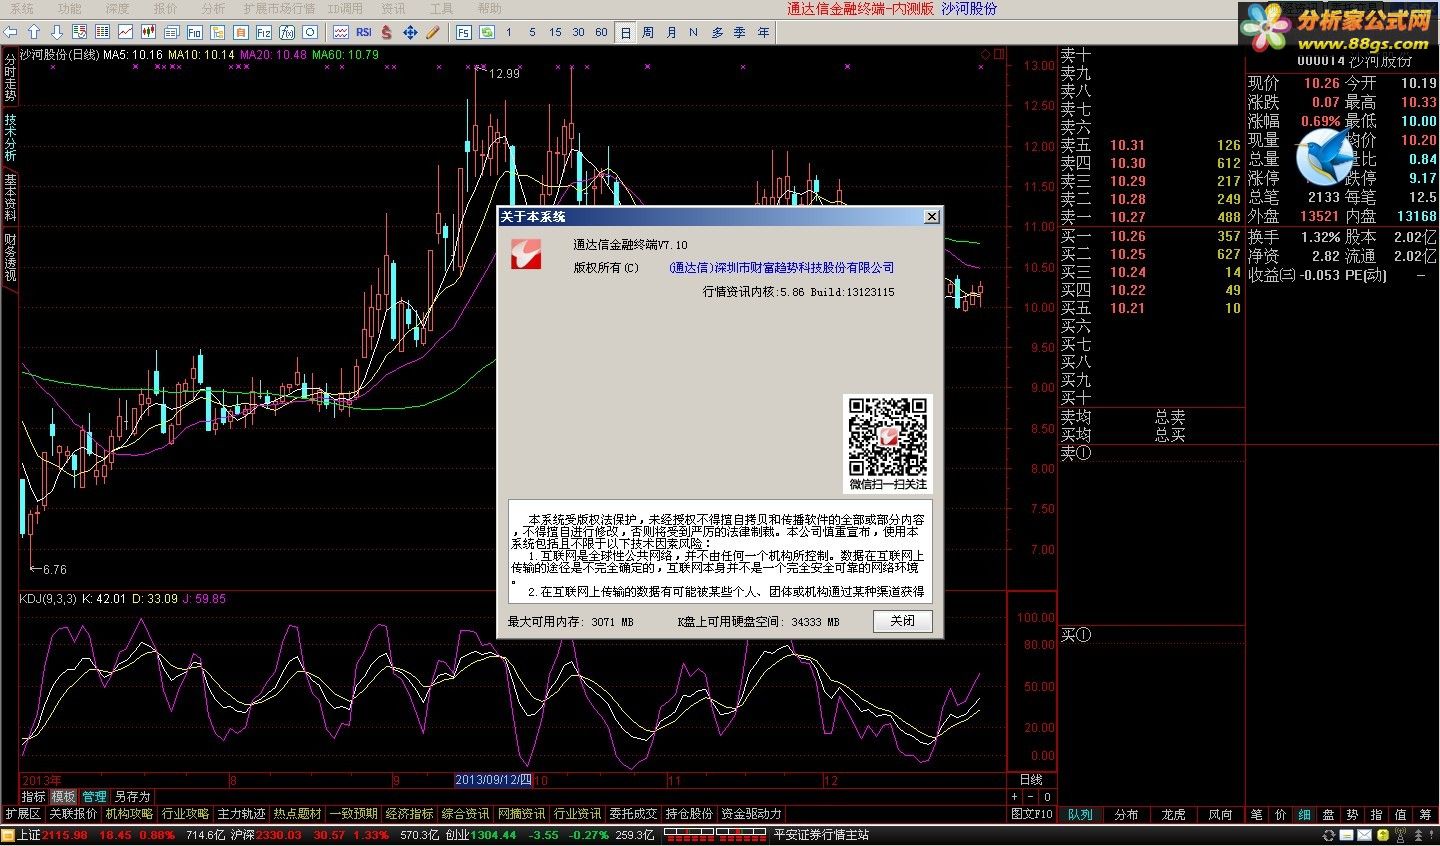Open the company link 深圳市财富趋势科技
This screenshot has height=846, width=1440.
(781, 268)
